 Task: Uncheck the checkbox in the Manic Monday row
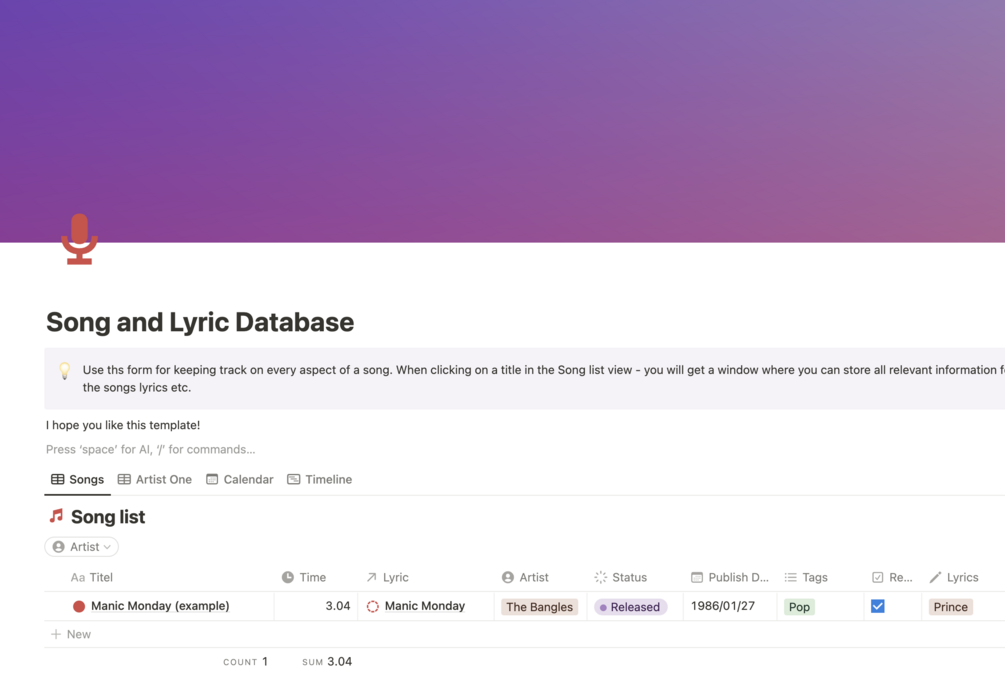[878, 606]
